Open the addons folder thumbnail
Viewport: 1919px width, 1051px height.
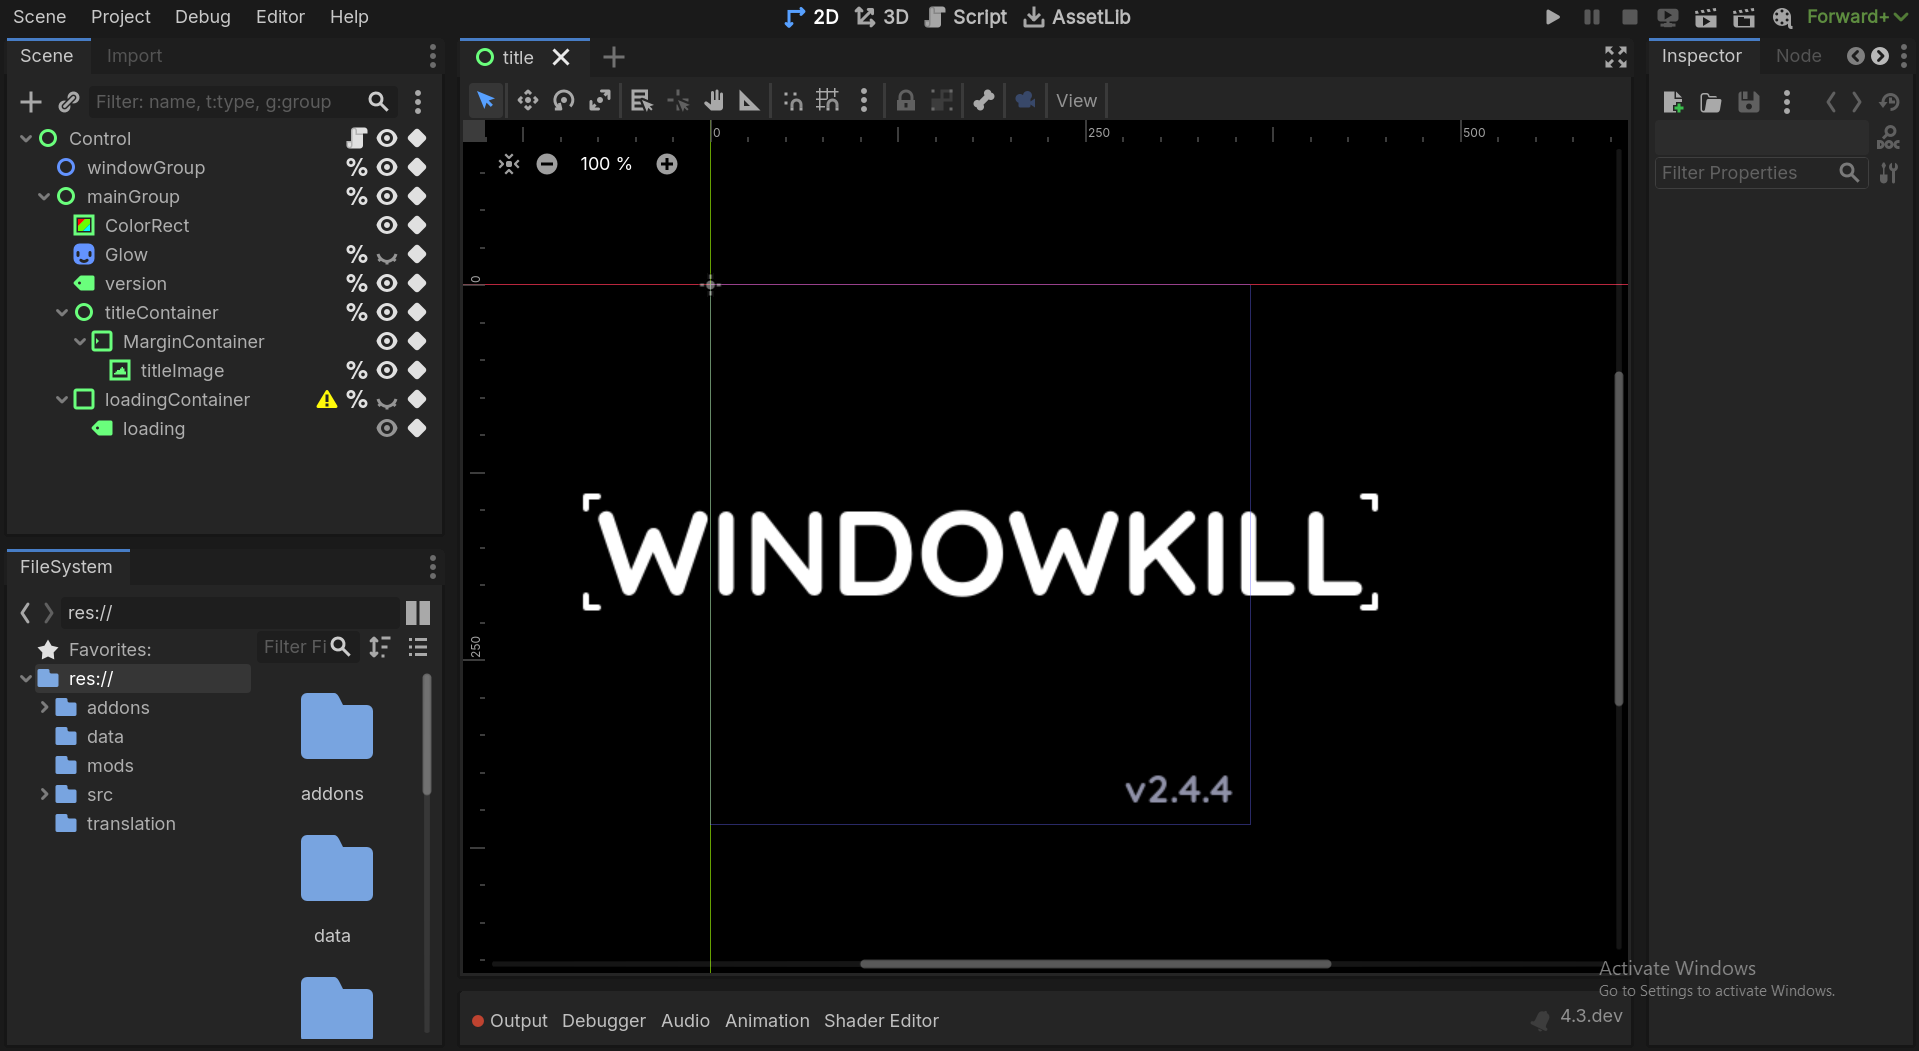[x=336, y=727]
